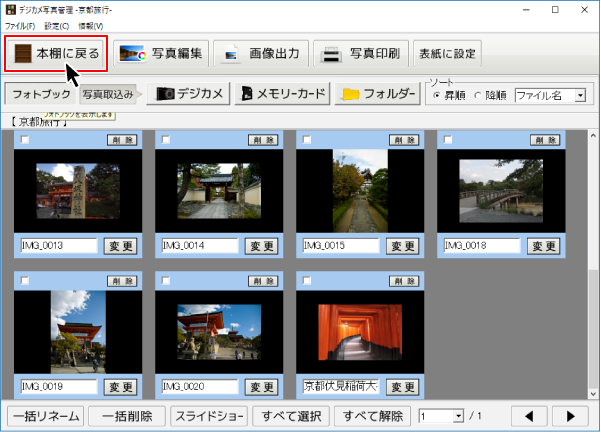Image resolution: width=601 pixels, height=432 pixels.
Task: Open the 設定(C) menu
Action: [57, 26]
